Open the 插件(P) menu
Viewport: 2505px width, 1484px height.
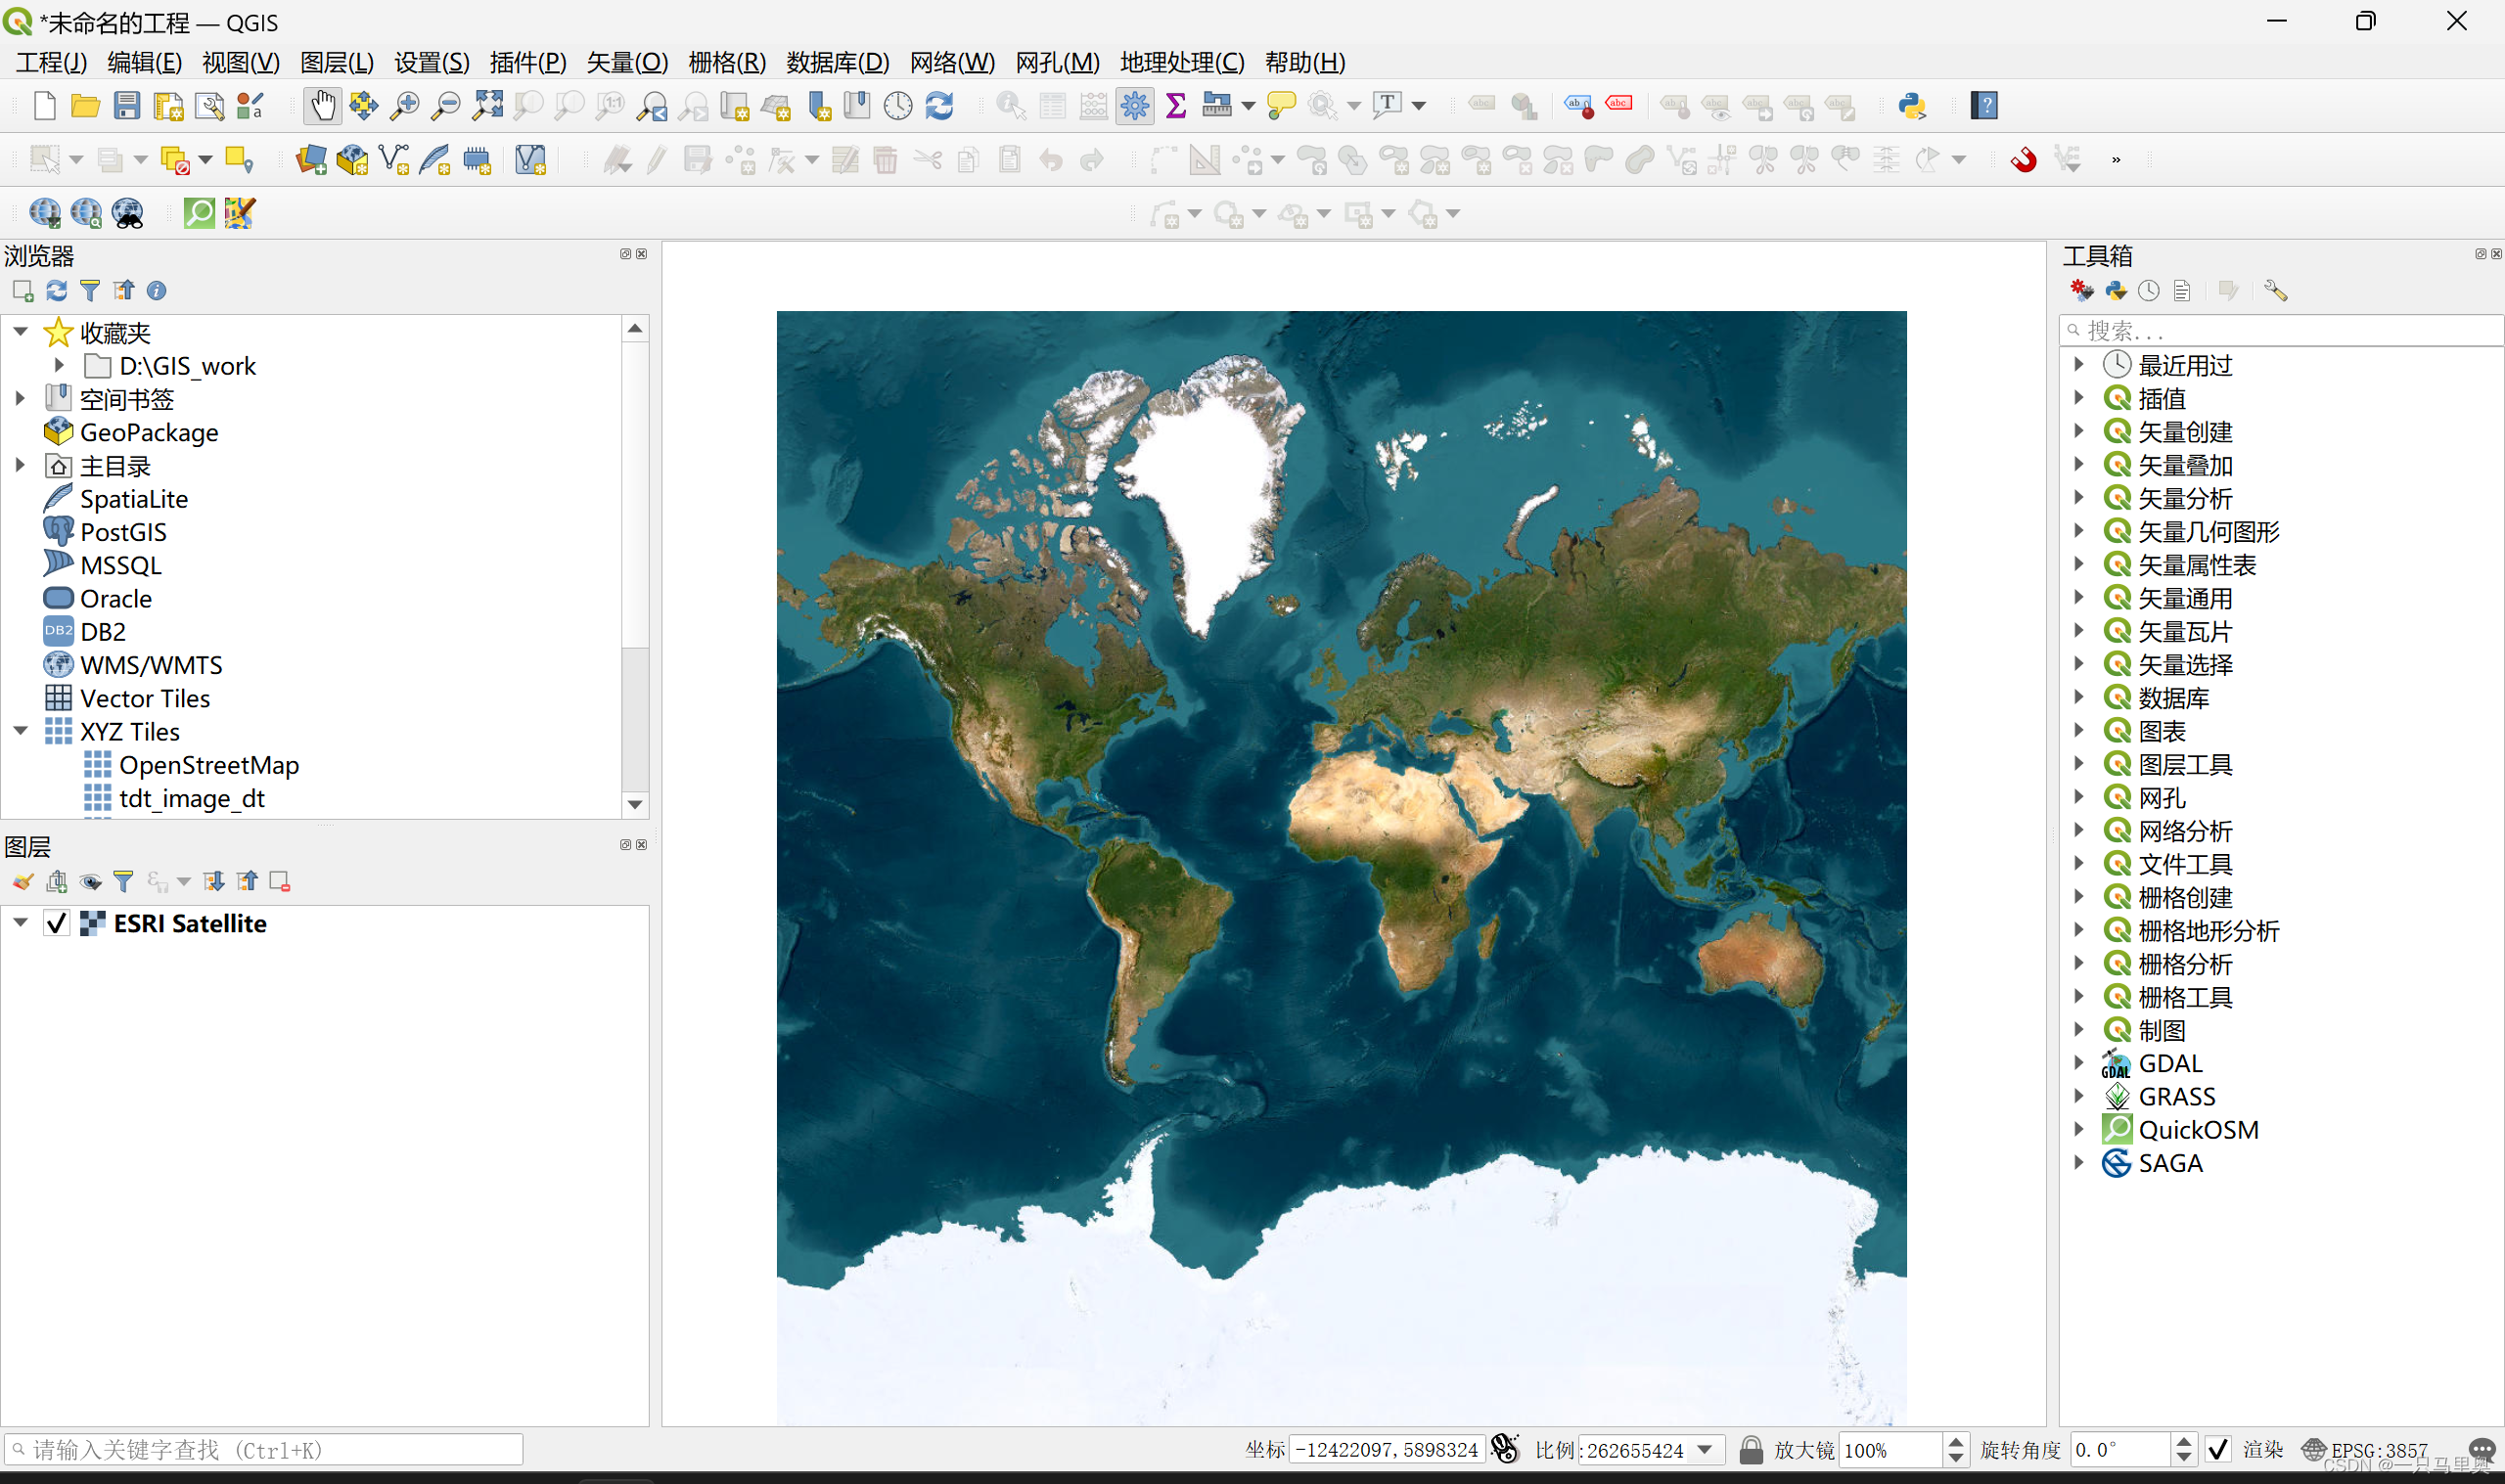point(527,62)
